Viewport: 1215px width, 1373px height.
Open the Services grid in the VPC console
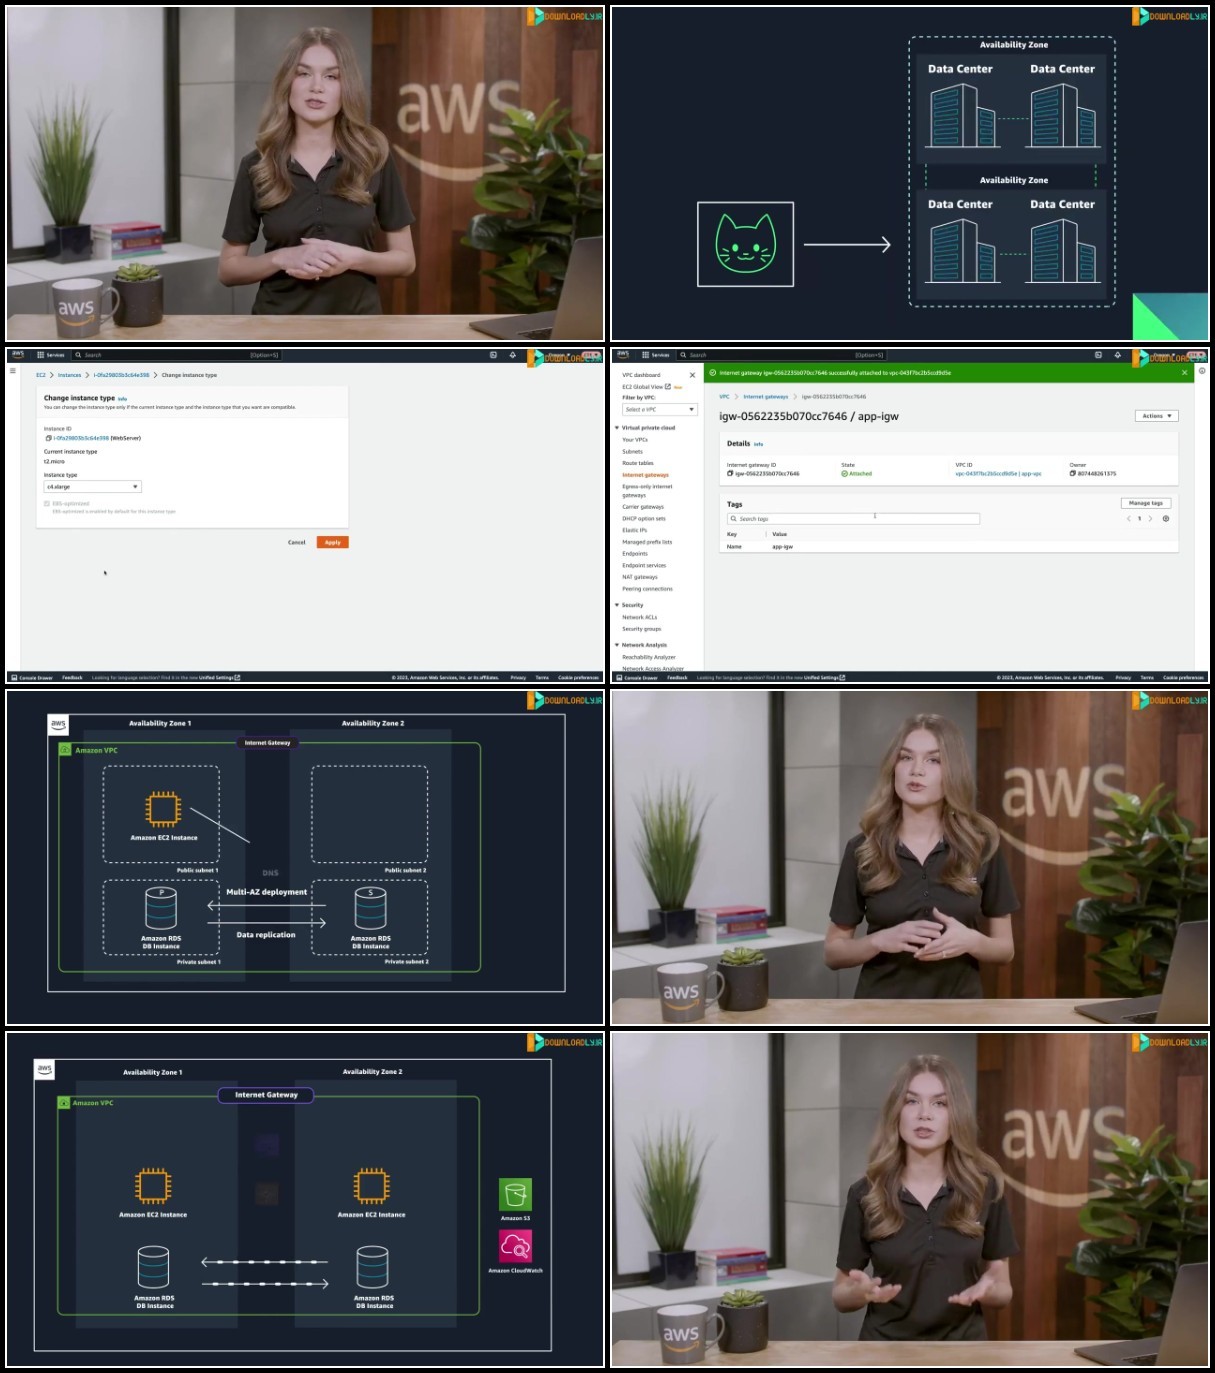[x=655, y=355]
